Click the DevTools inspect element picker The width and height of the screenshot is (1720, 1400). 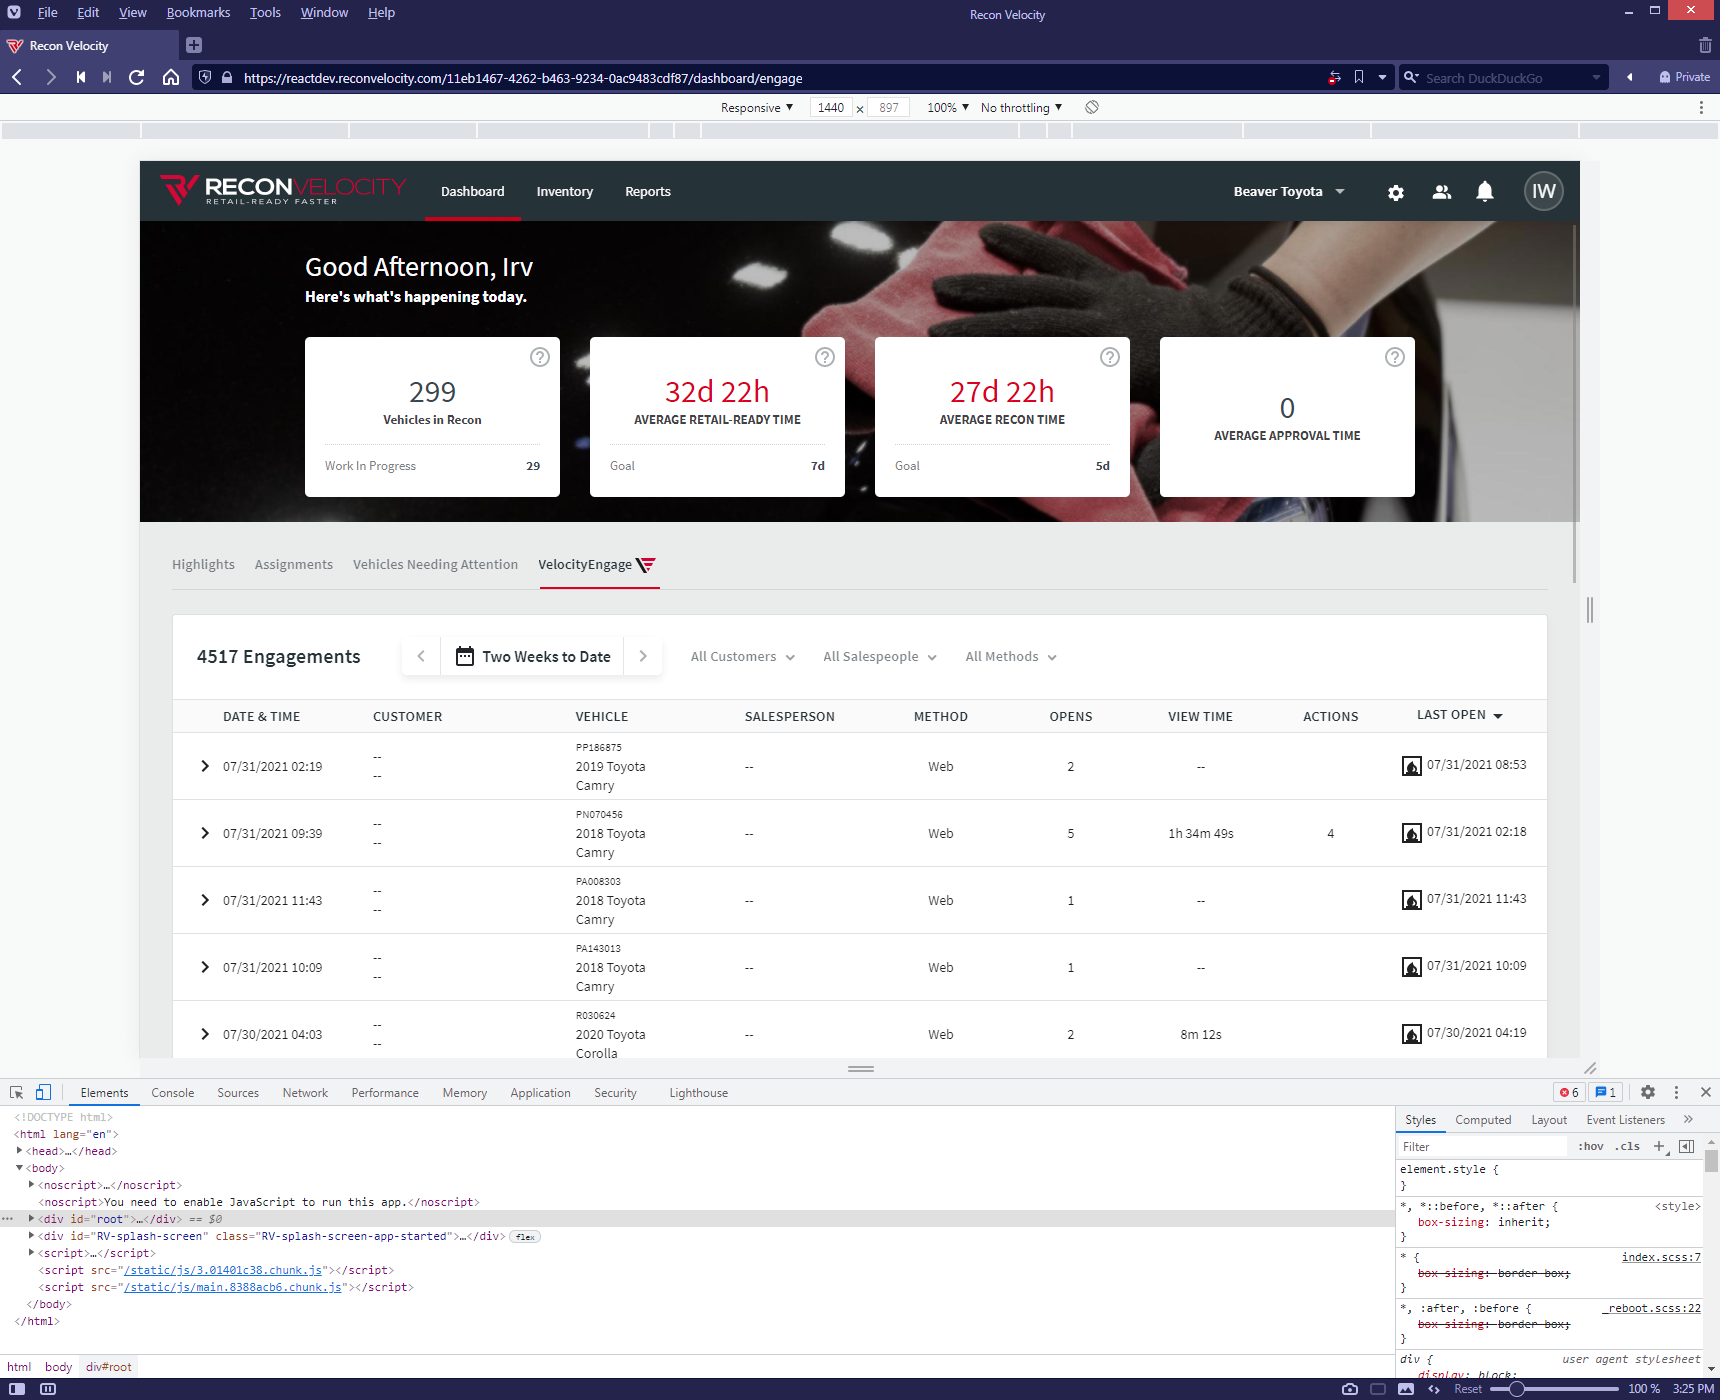pos(17,1093)
